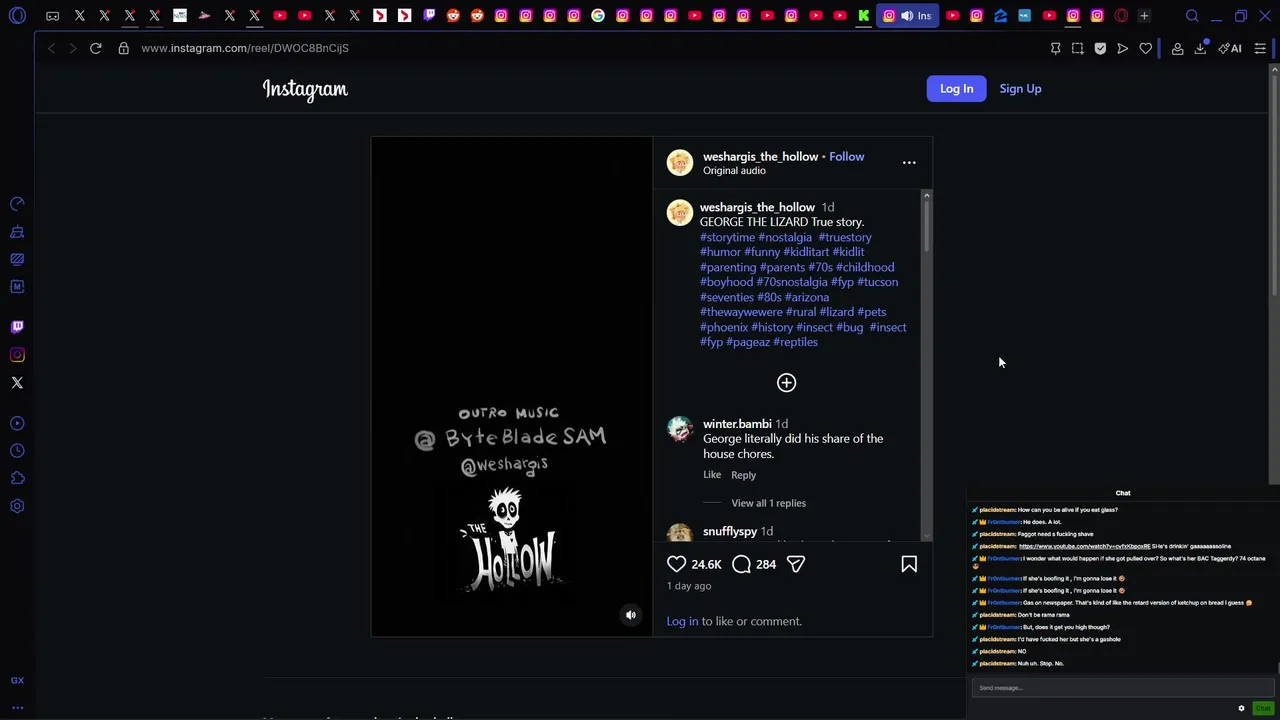Click the heart bookmark icon in the address bar

tap(1146, 48)
